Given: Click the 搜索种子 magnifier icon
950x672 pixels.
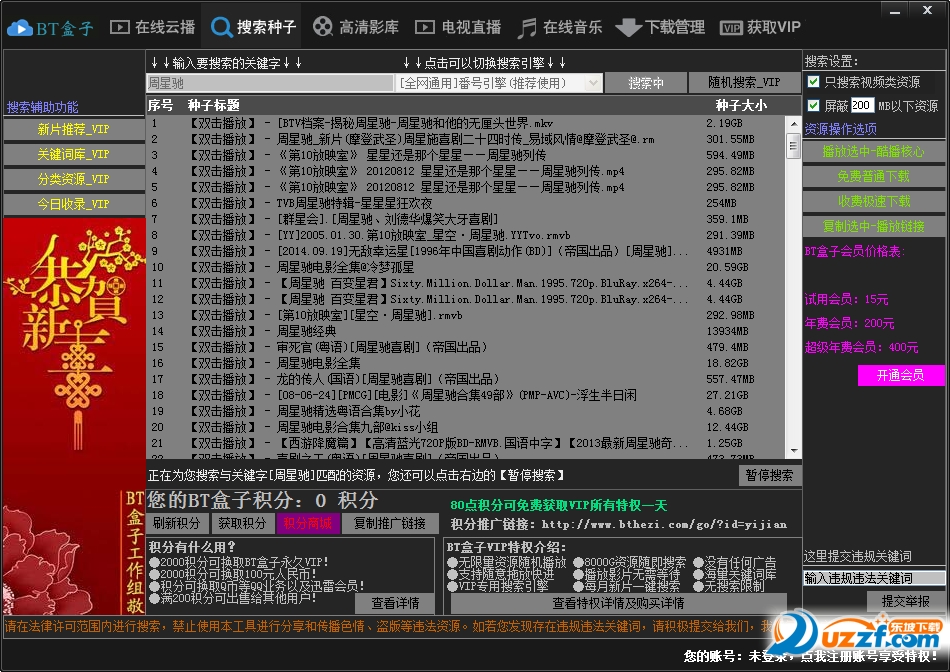Looking at the screenshot, I should pos(221,27).
